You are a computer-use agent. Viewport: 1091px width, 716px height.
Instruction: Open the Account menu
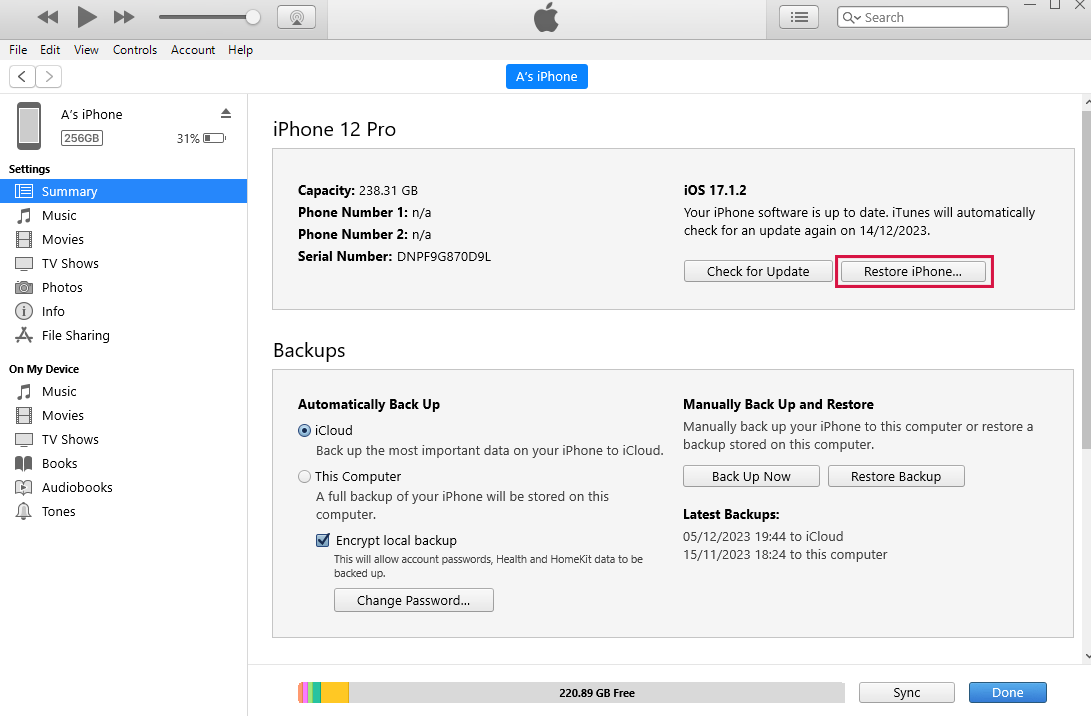pyautogui.click(x=193, y=50)
